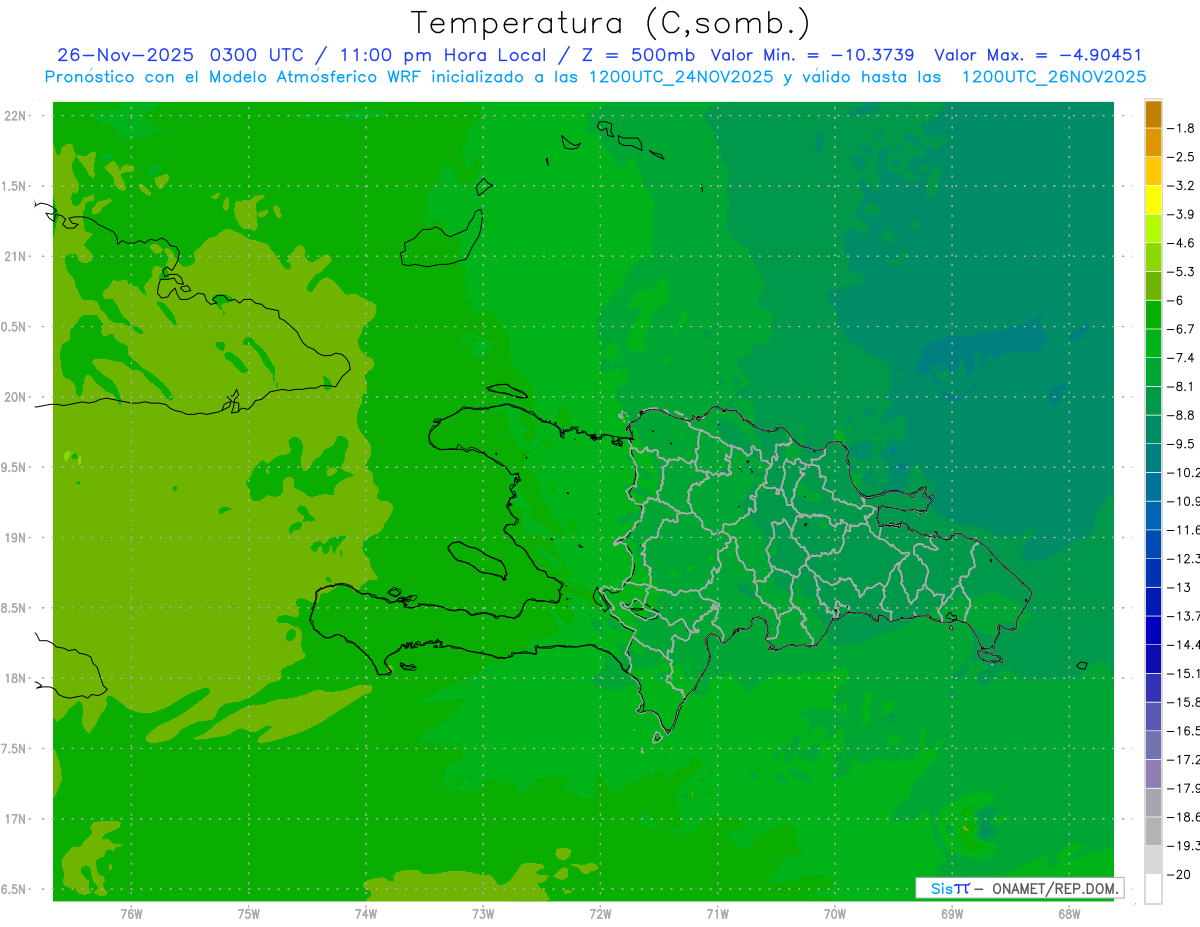
Task: Click the "75W" longitude label
Action: [x=249, y=913]
